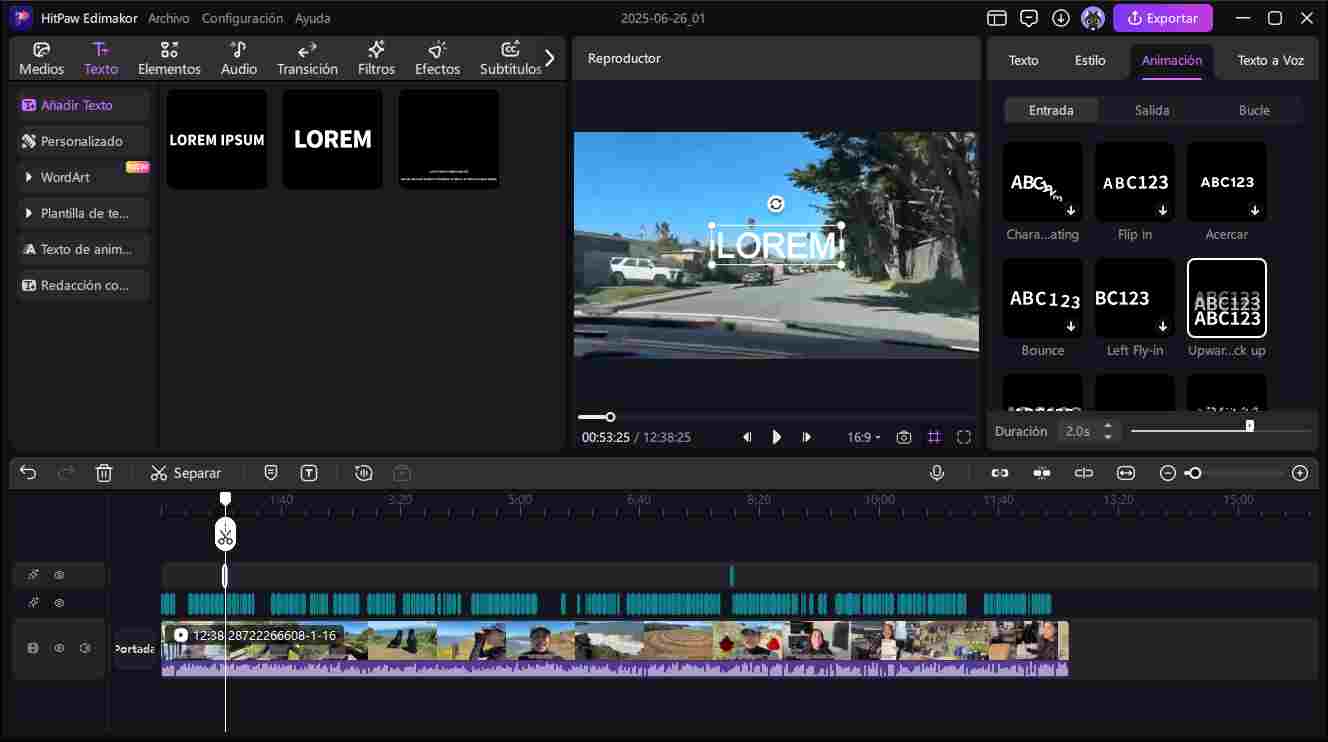The height and width of the screenshot is (742, 1328).
Task: Expand the Plantilla de texto category
Action: click(x=83, y=213)
